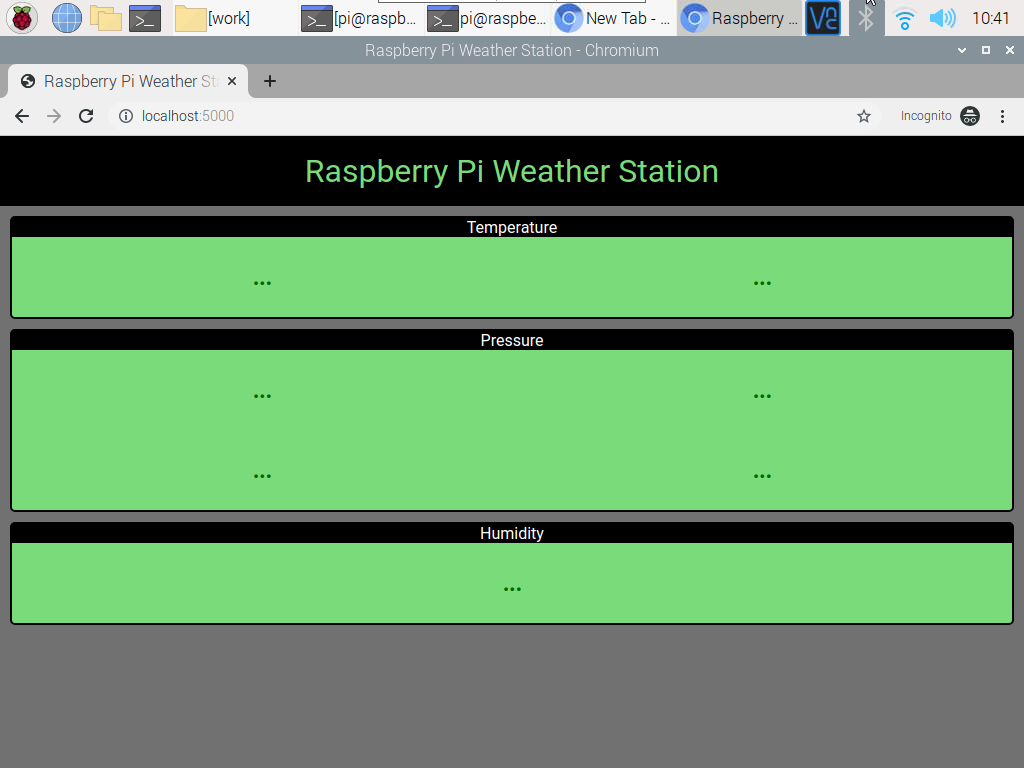Click the Incognito indicator
The height and width of the screenshot is (768, 1024).
coord(940,116)
